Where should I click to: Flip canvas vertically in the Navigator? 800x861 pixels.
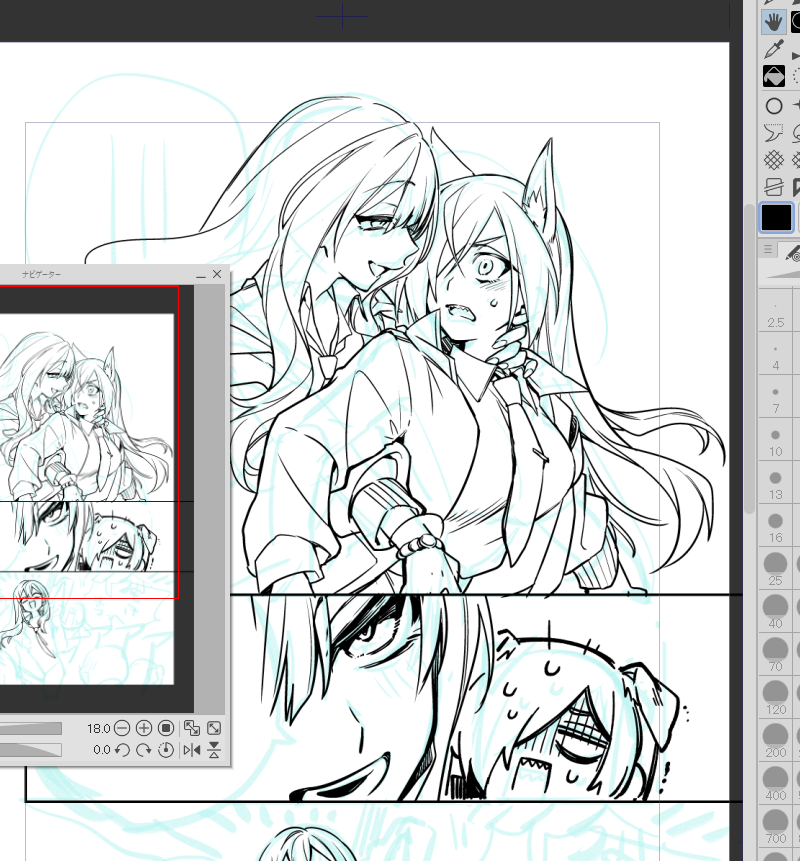pos(214,750)
